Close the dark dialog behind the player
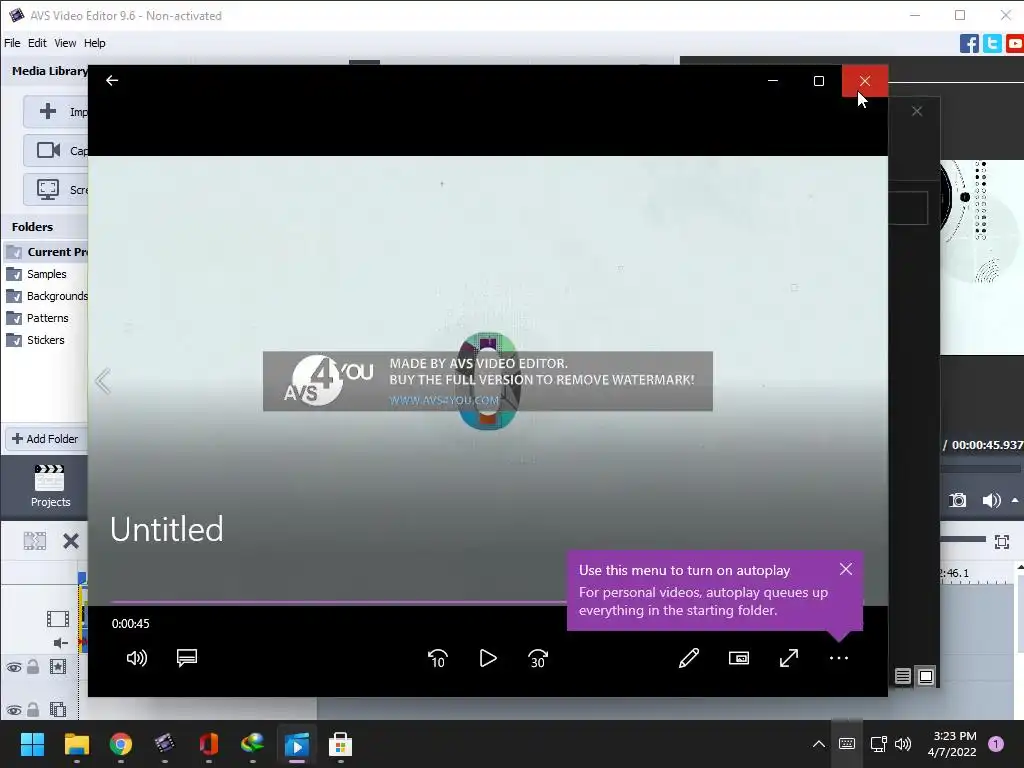The height and width of the screenshot is (768, 1024). pyautogui.click(x=917, y=111)
